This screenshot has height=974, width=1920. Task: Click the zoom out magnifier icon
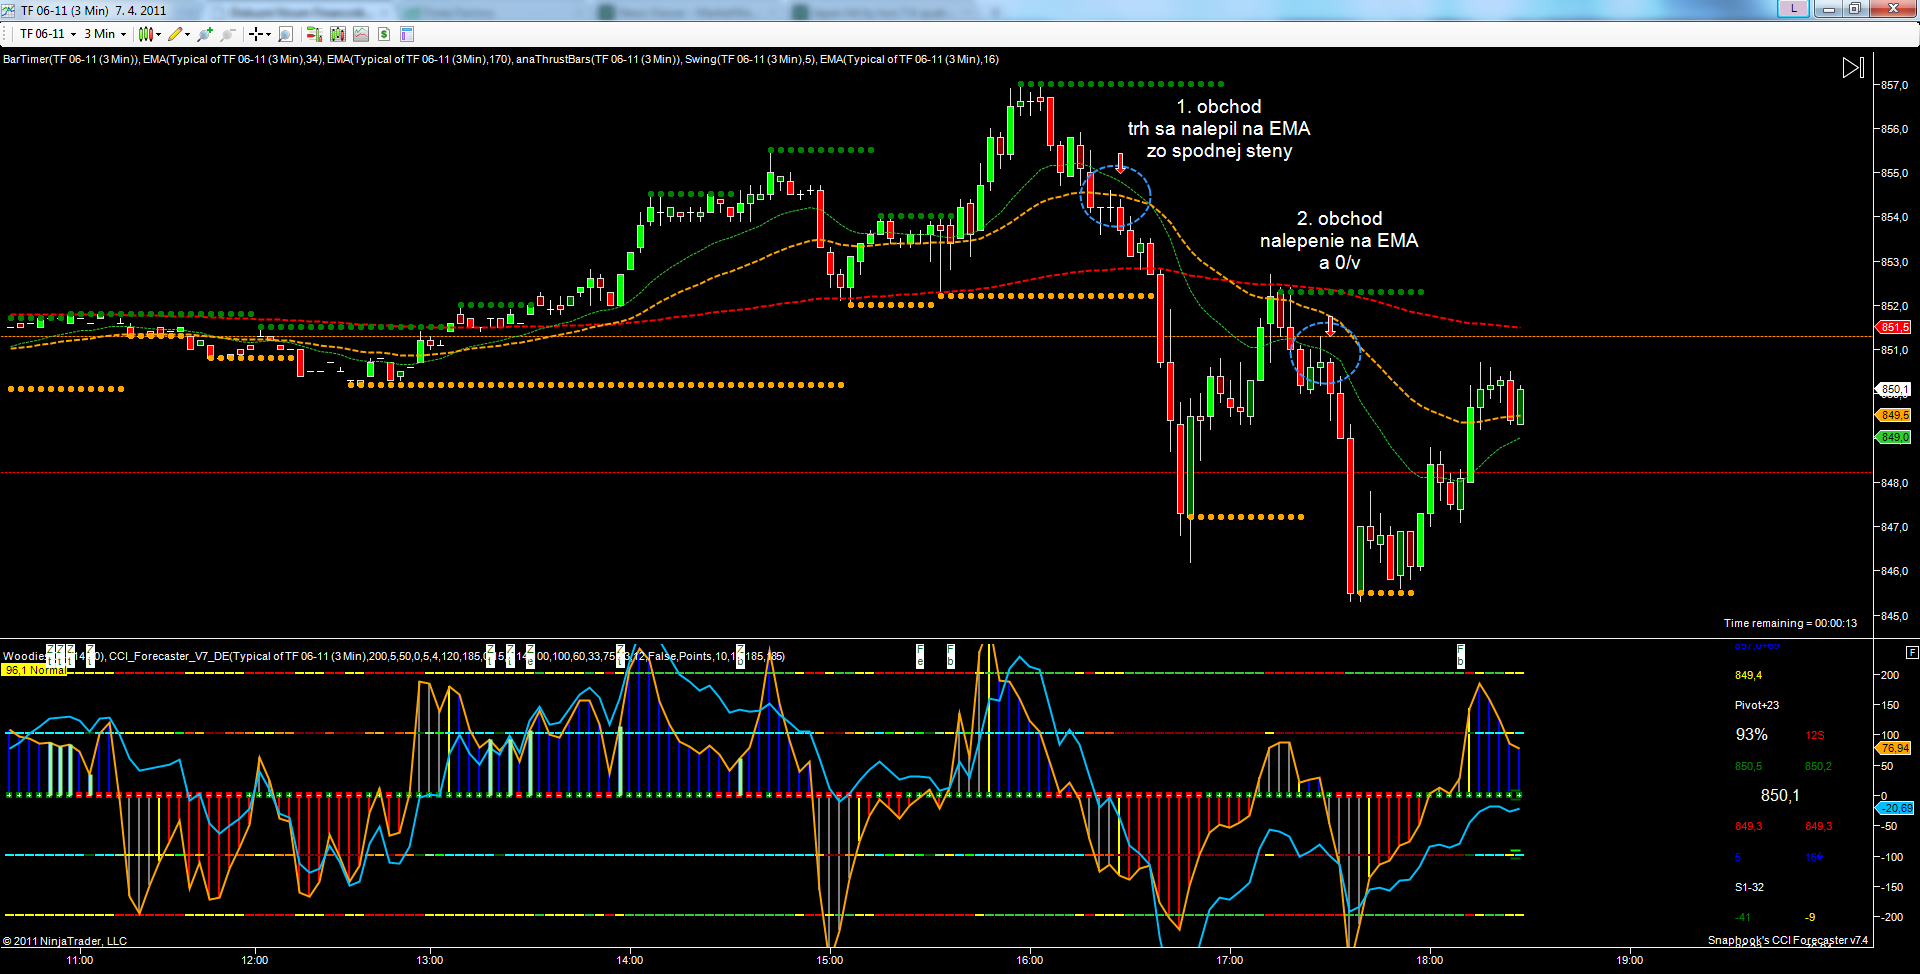(x=228, y=34)
